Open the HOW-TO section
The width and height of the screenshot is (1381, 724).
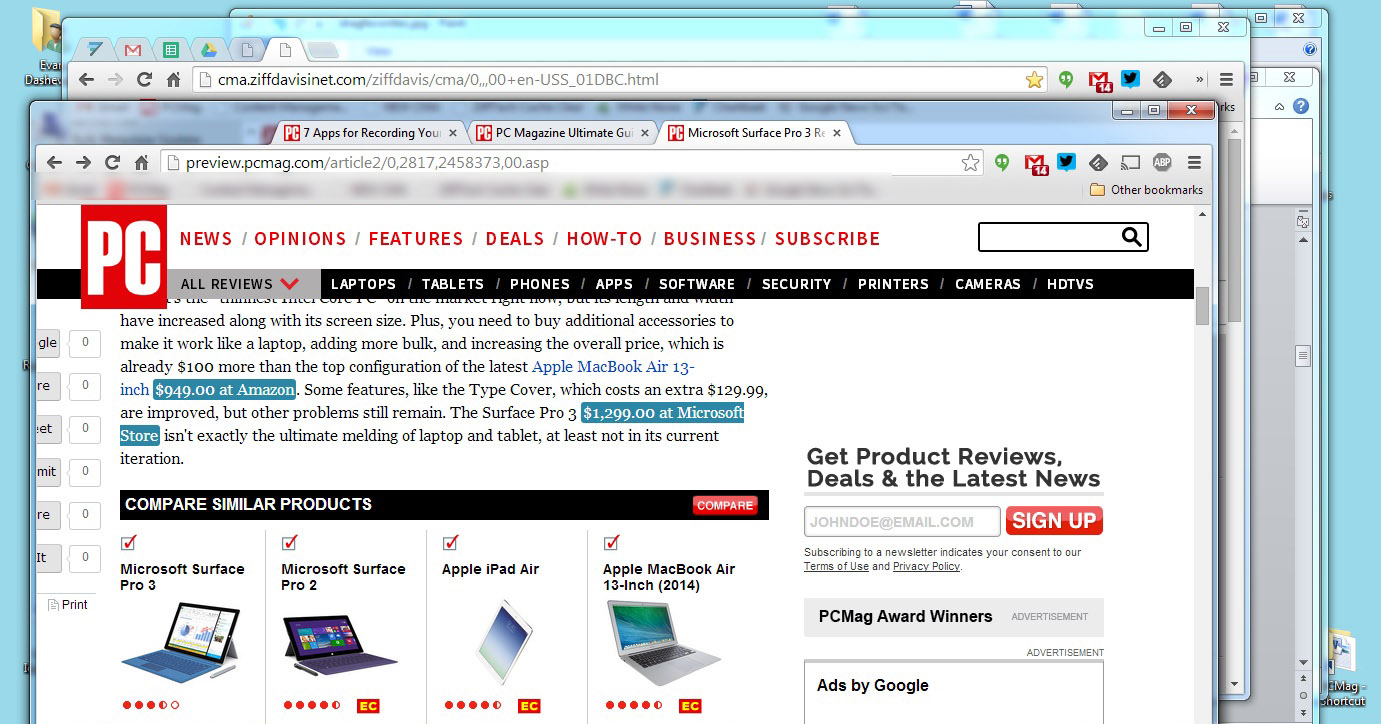point(604,239)
